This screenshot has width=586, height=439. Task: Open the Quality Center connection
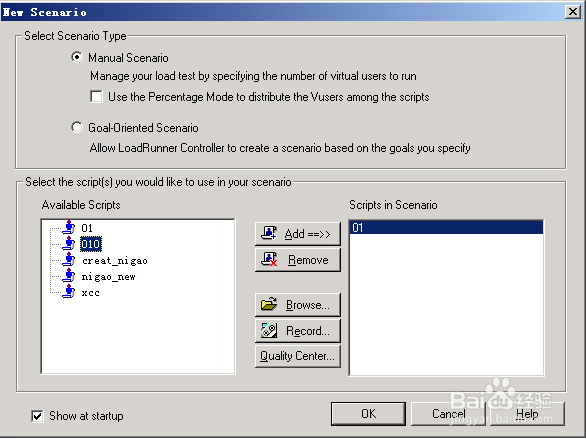pyautogui.click(x=298, y=356)
